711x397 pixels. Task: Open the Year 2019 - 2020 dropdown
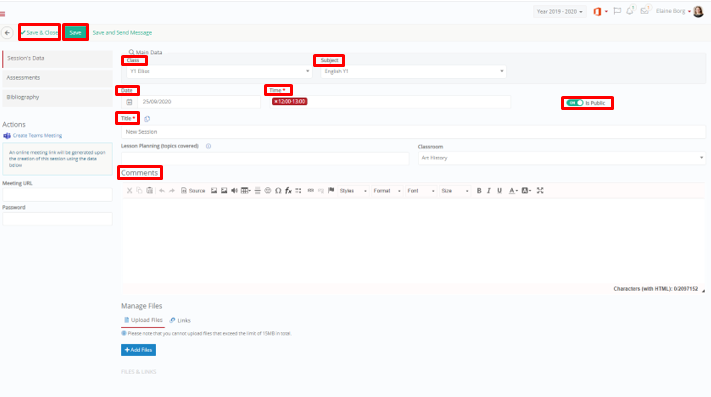pyautogui.click(x=560, y=12)
